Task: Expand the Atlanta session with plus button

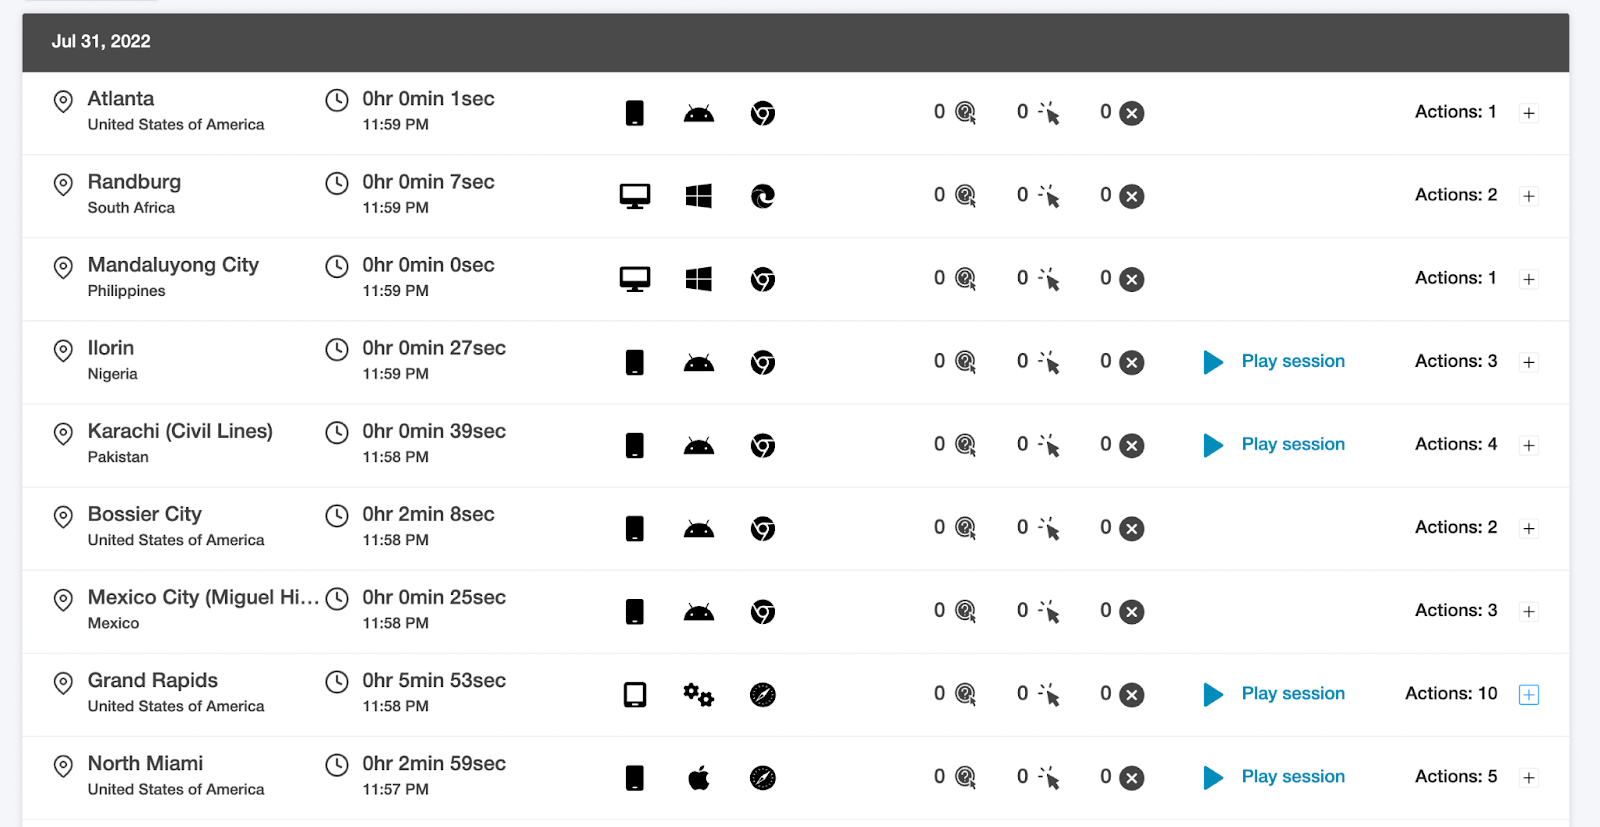Action: (1528, 113)
